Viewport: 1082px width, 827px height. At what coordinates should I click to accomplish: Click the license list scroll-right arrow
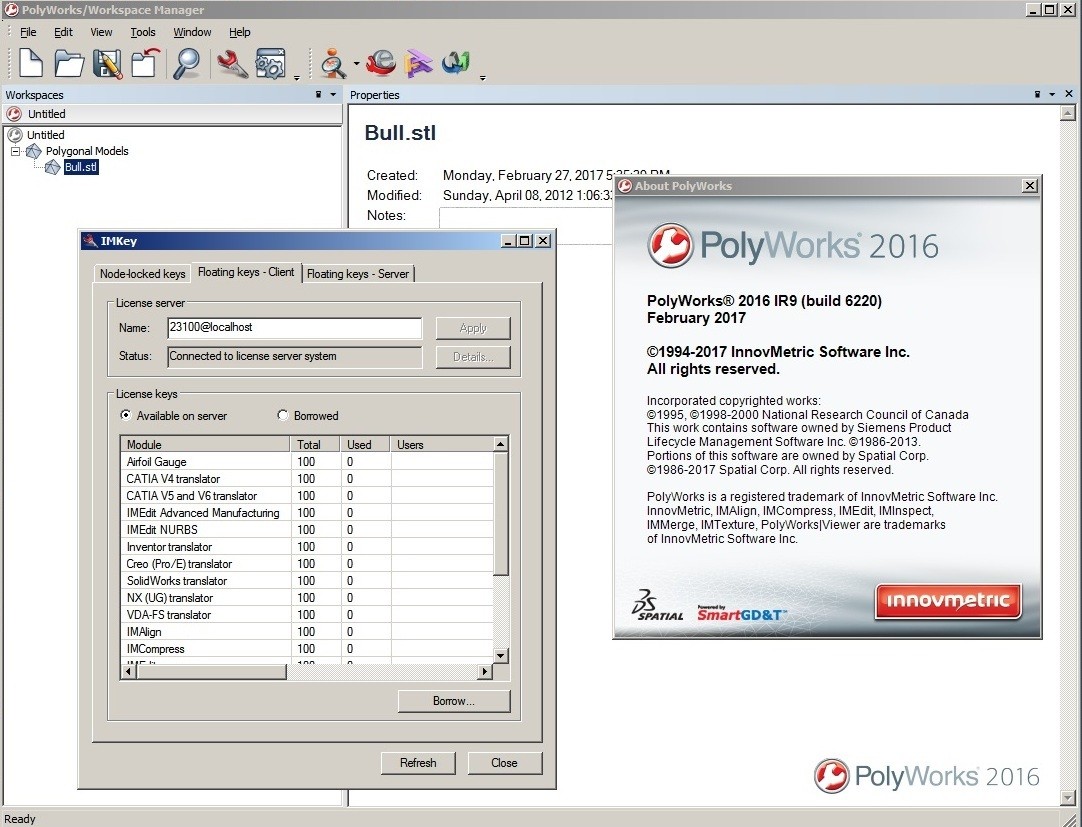485,671
